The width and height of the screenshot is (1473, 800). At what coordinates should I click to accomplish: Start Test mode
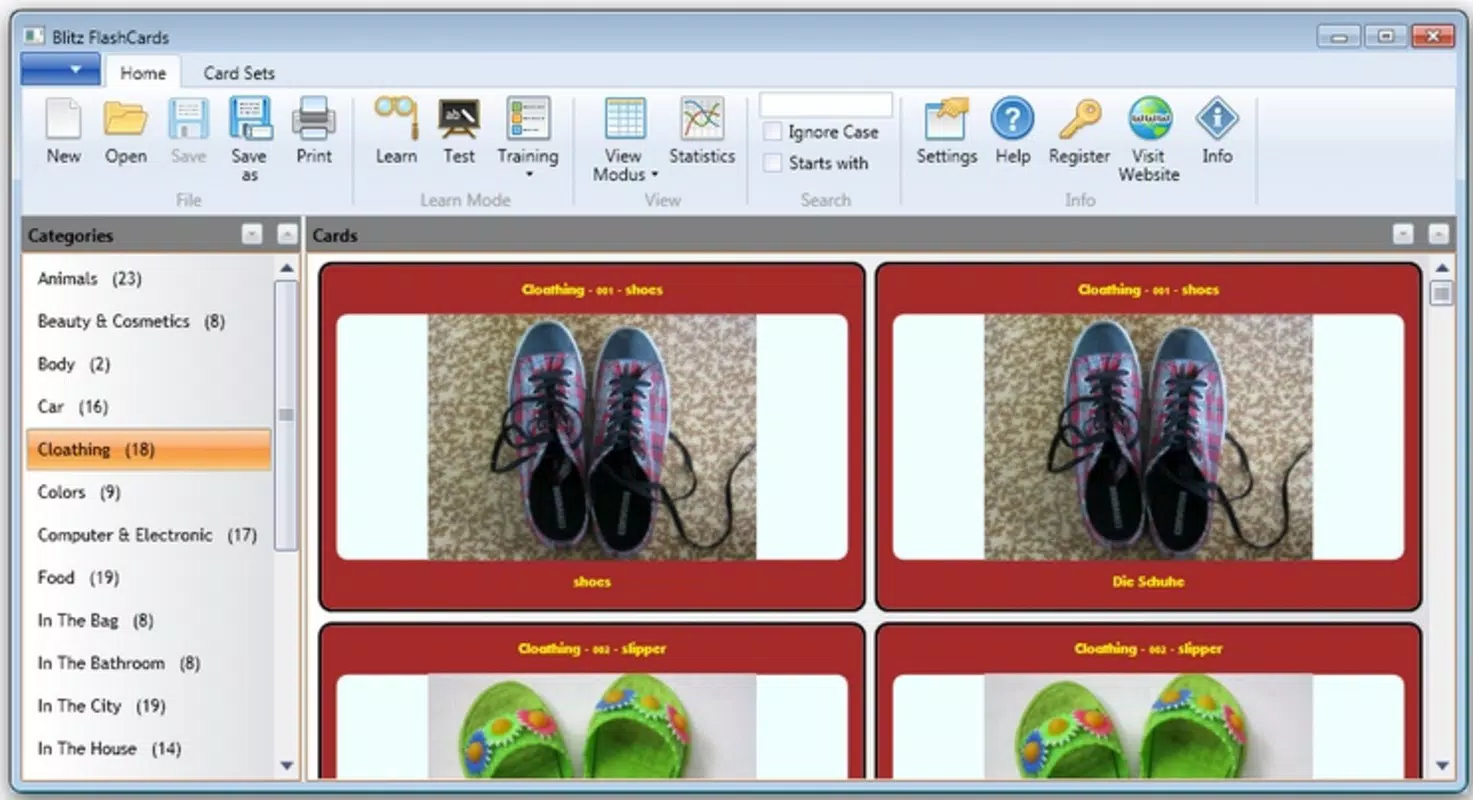click(x=459, y=131)
